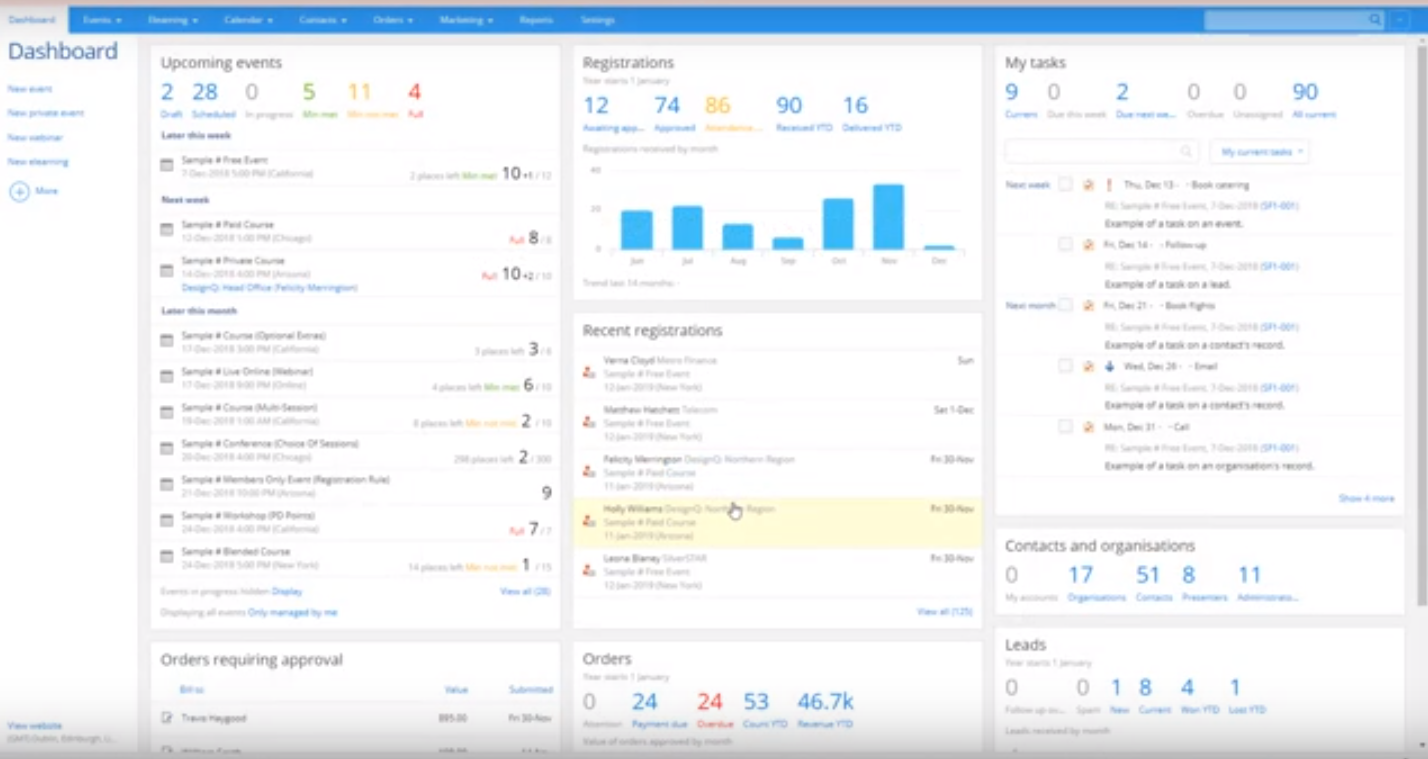Image resolution: width=1428 pixels, height=759 pixels.
Task: Click the edit icon beside Travis Haygood order
Action: [x=167, y=718]
